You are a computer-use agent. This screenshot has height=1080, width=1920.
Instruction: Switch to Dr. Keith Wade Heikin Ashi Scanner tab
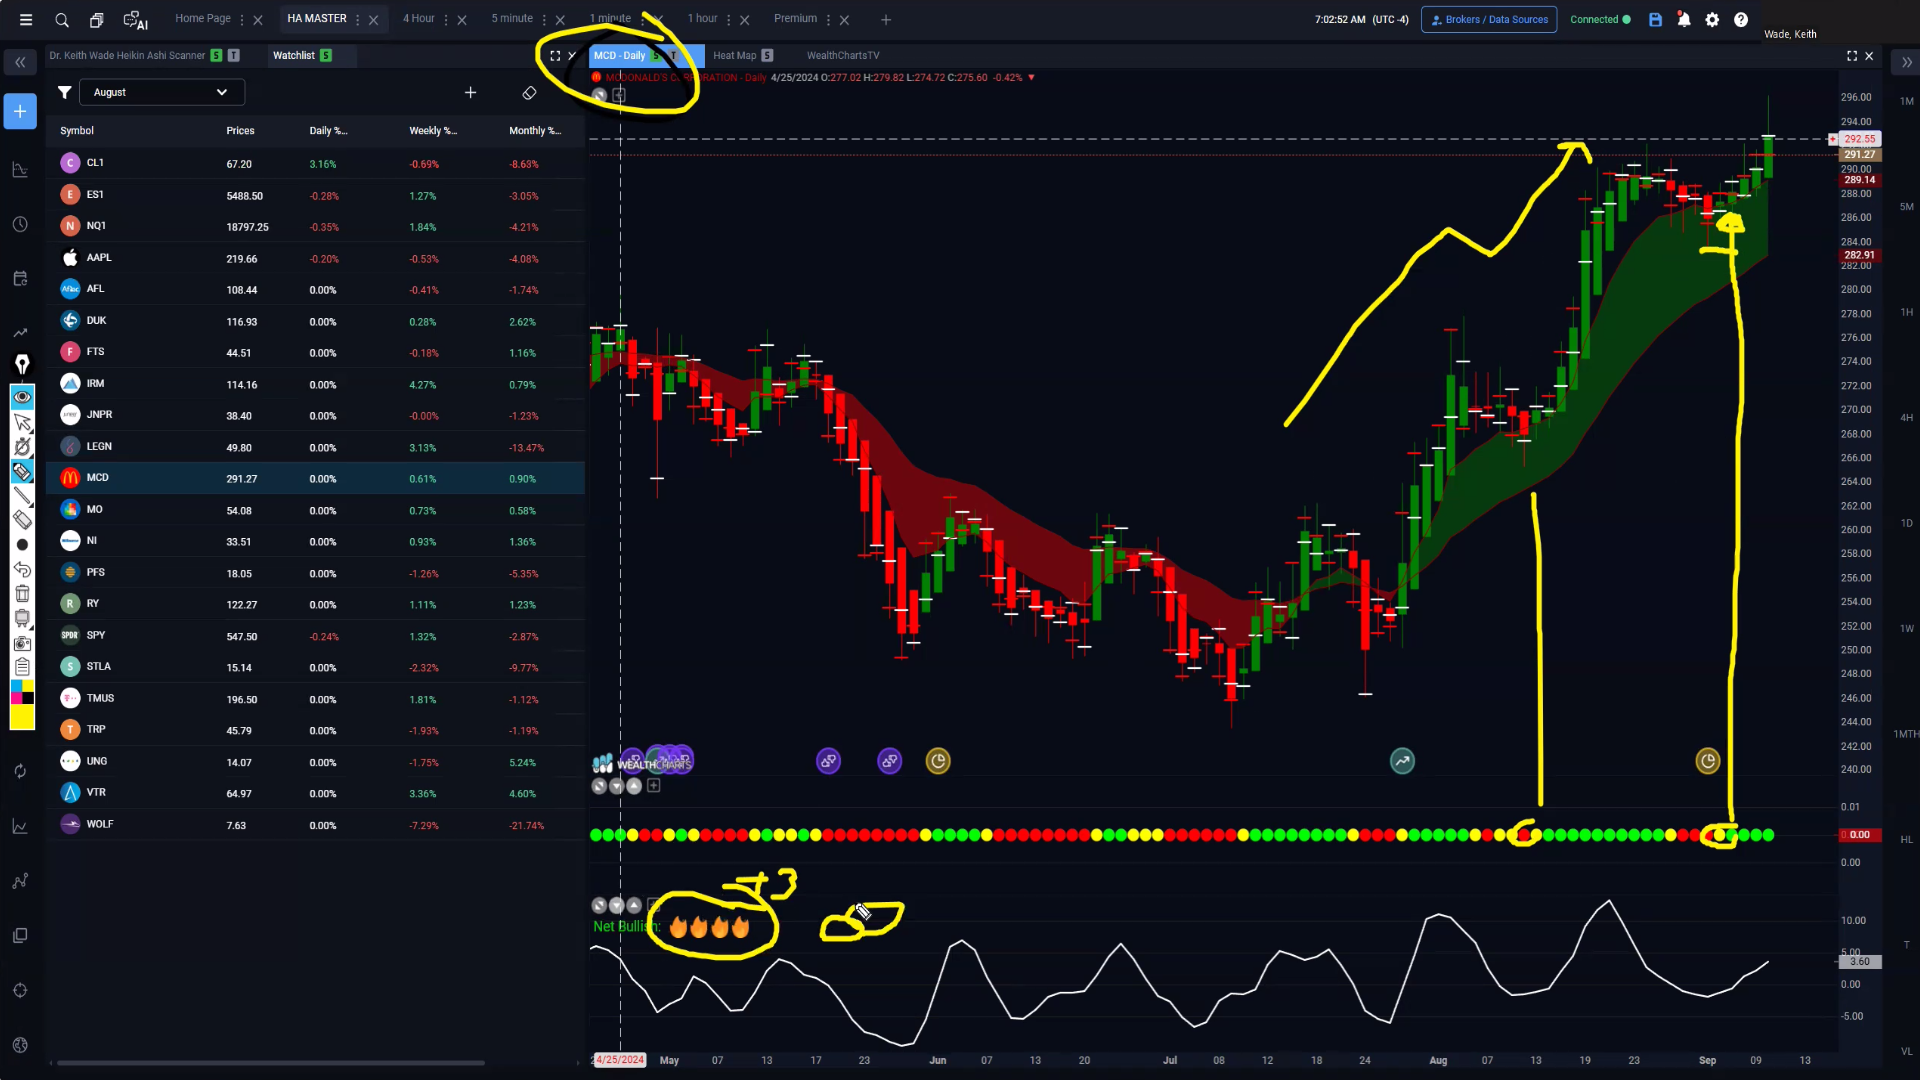tap(127, 56)
